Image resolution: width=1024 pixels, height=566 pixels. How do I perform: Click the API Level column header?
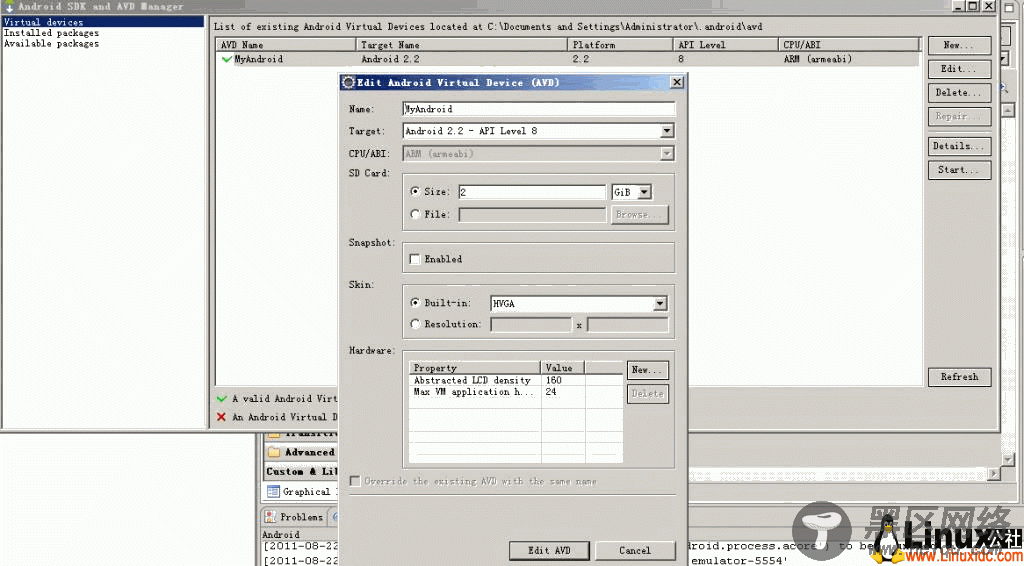726,45
